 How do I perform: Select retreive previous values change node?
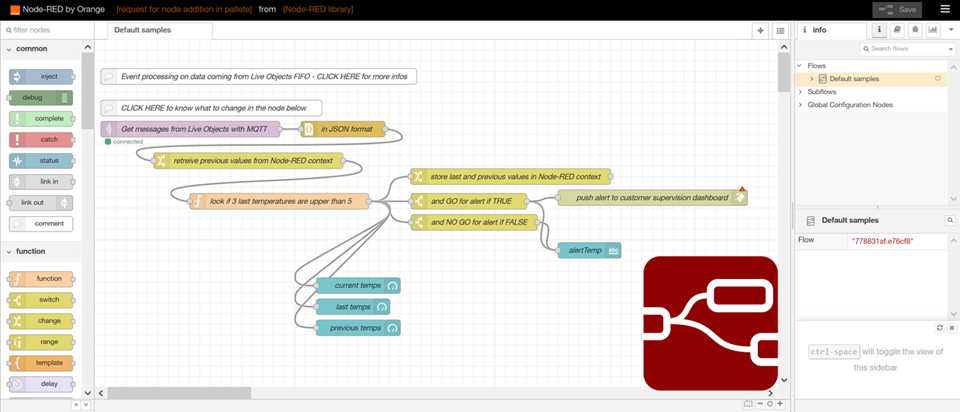coord(248,161)
